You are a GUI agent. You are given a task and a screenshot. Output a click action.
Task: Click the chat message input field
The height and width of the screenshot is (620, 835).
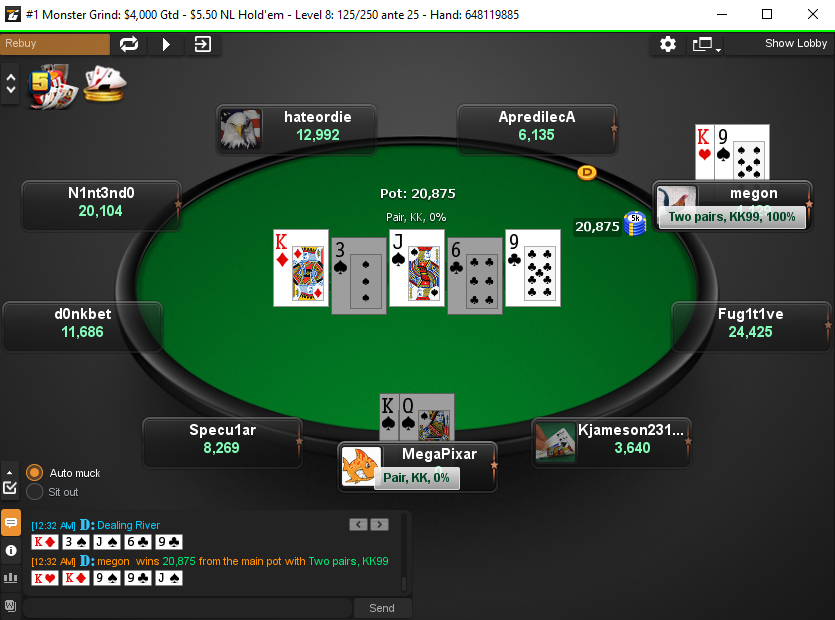point(187,608)
